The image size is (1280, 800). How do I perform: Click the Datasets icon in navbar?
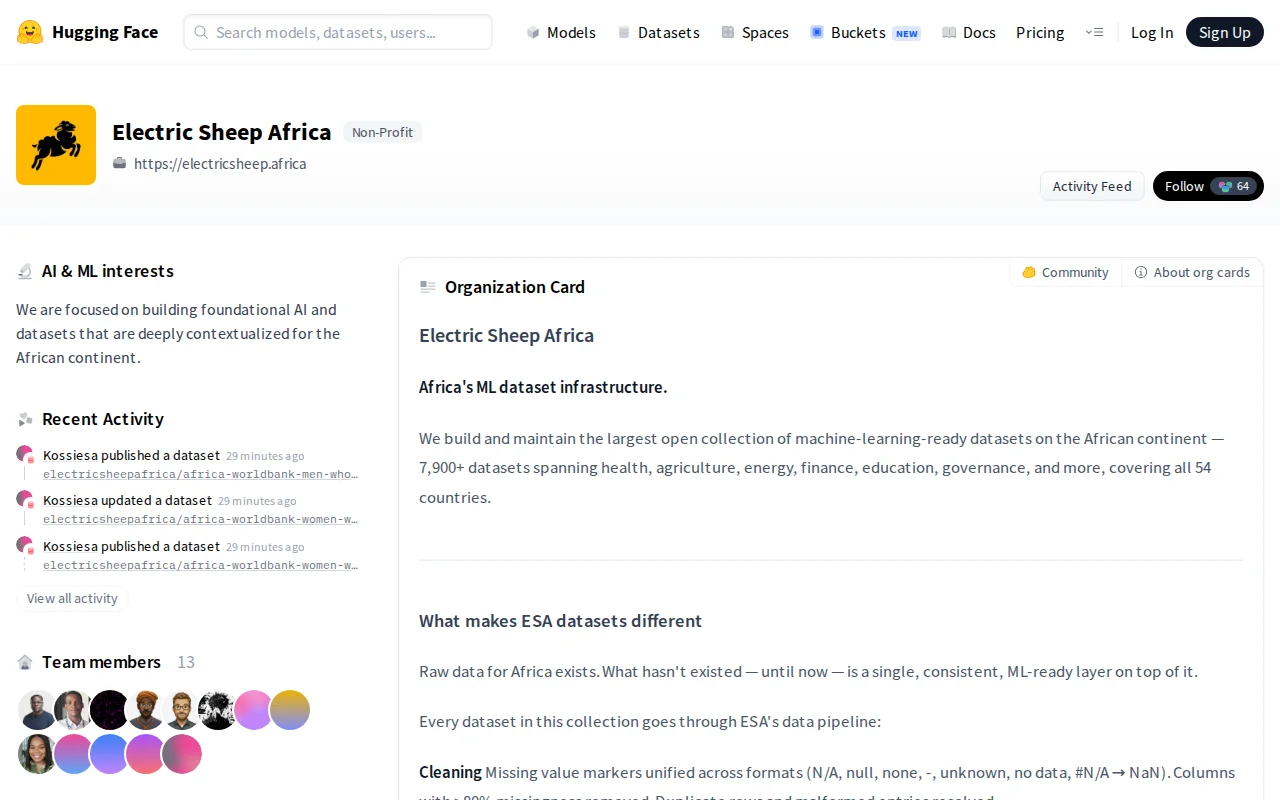click(624, 32)
